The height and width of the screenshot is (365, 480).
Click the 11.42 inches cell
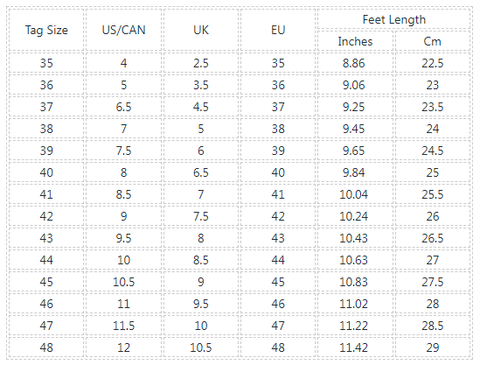coord(355,348)
